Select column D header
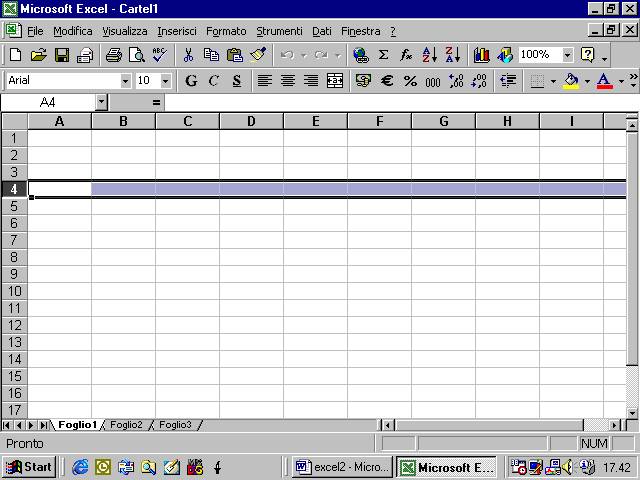 point(251,121)
